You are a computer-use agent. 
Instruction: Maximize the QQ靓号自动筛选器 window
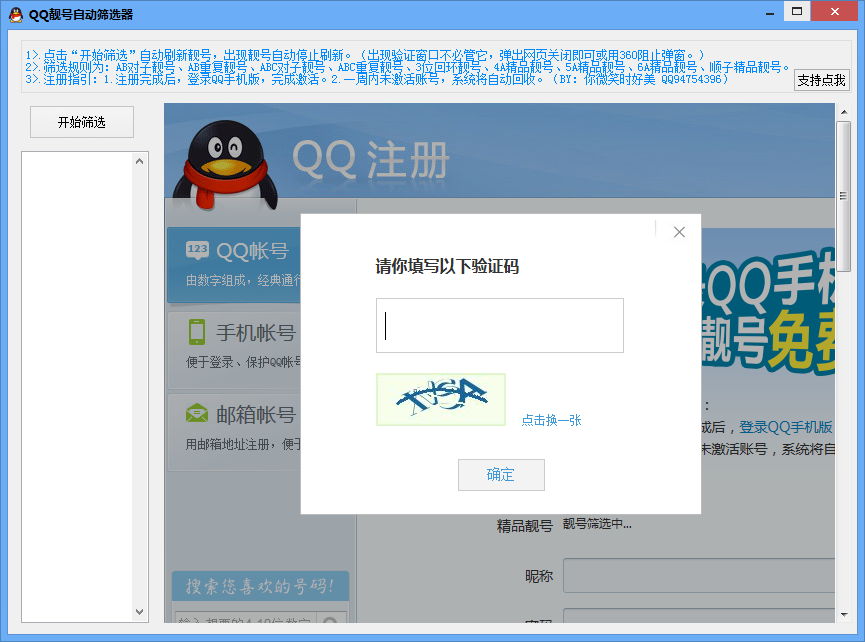pyautogui.click(x=797, y=12)
